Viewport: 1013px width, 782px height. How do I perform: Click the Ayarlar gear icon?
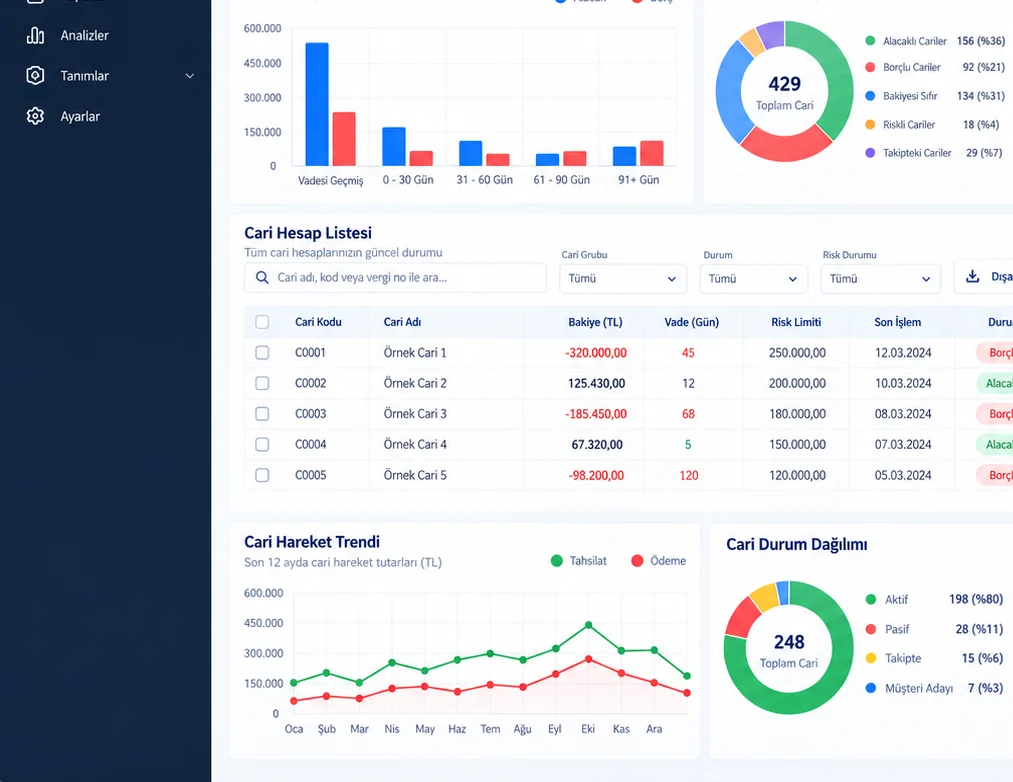(36, 116)
